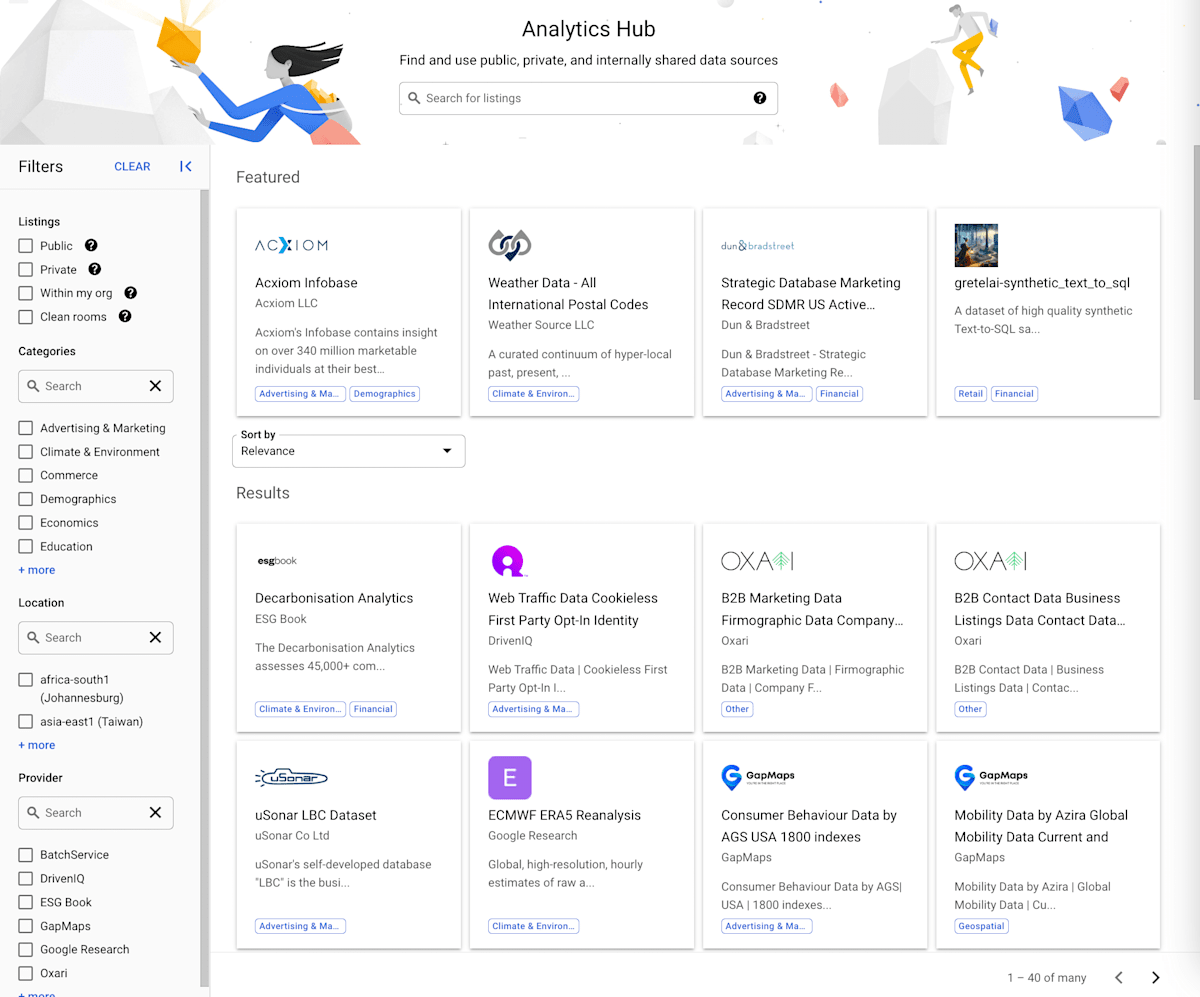Open help icon next to Private
The image size is (1200, 997).
[95, 269]
